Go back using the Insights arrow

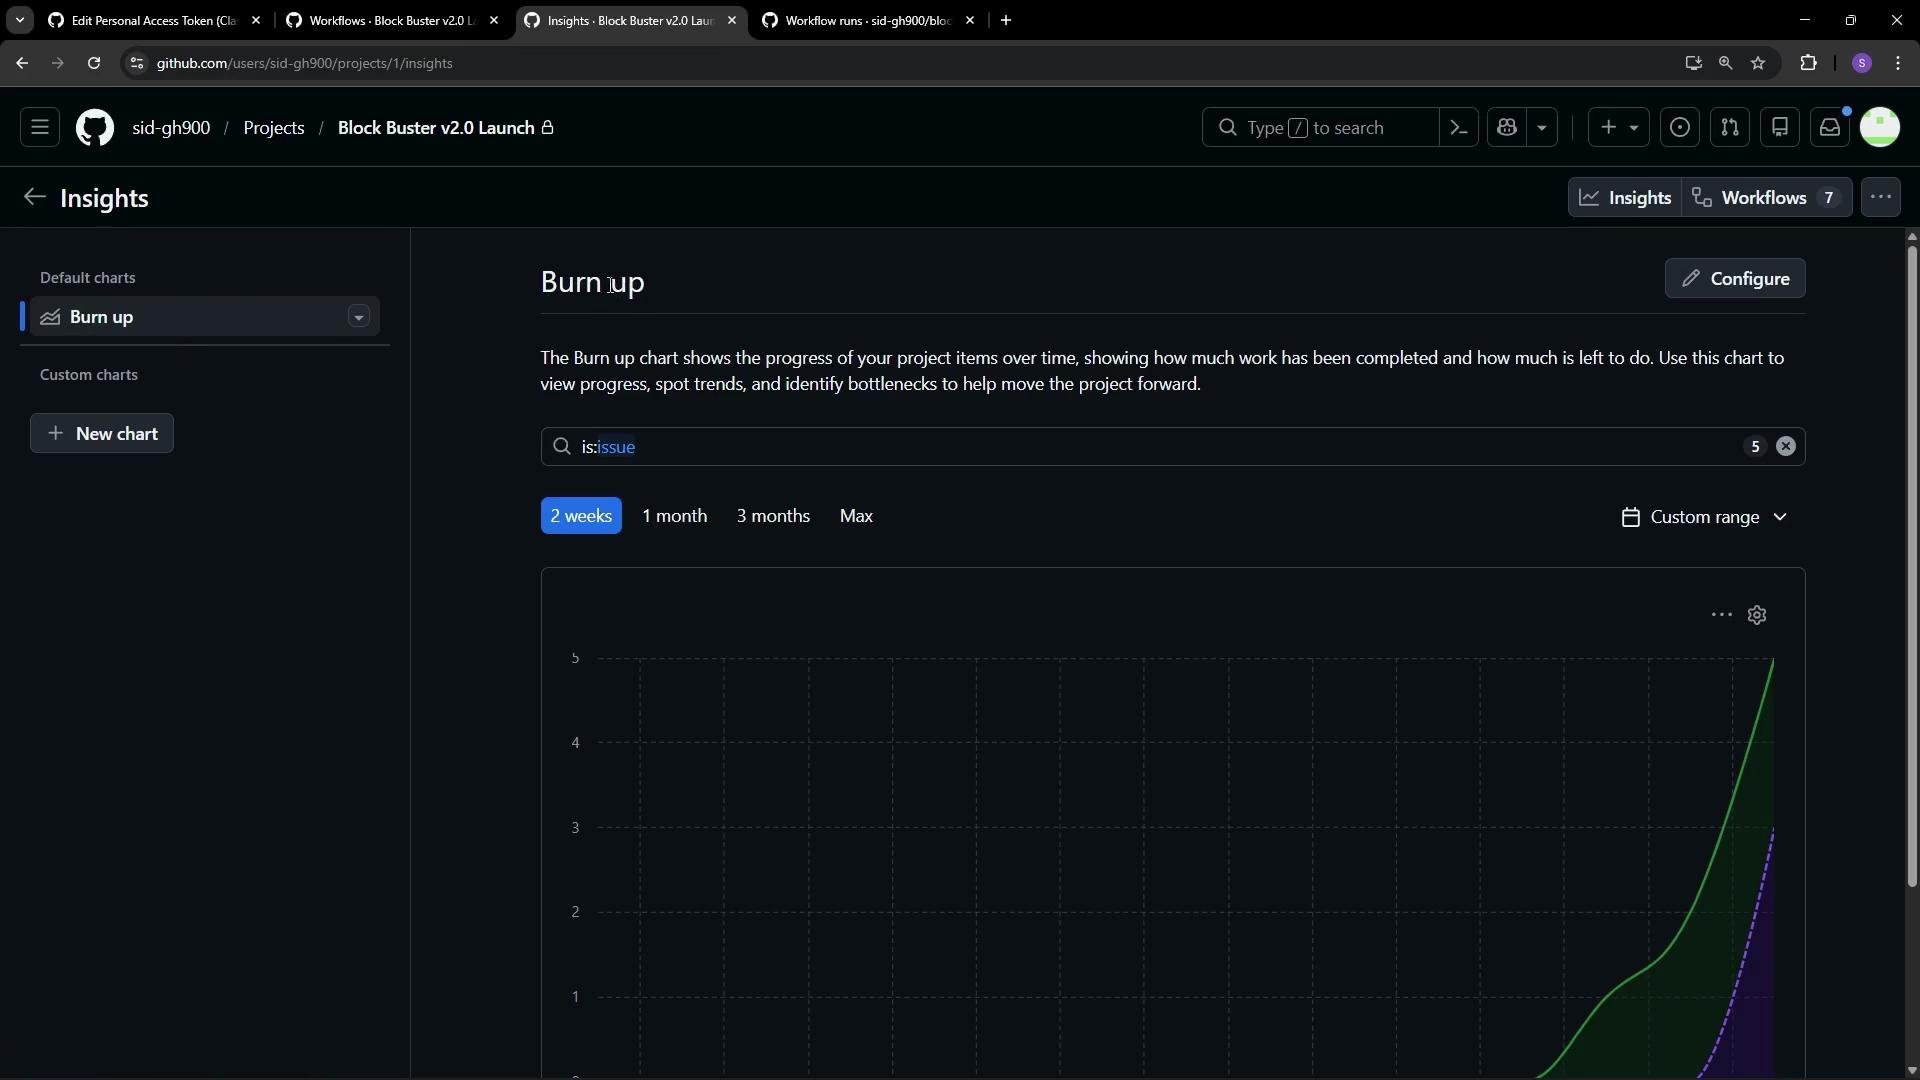pos(35,197)
